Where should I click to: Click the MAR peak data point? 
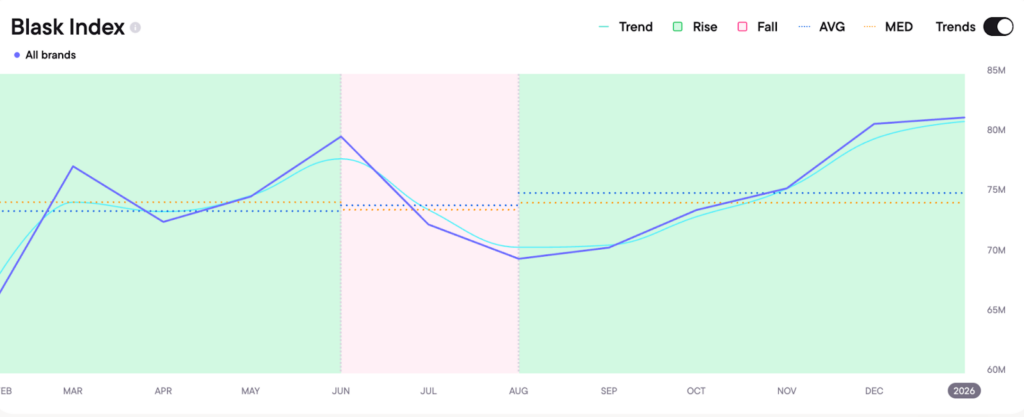pos(73,166)
